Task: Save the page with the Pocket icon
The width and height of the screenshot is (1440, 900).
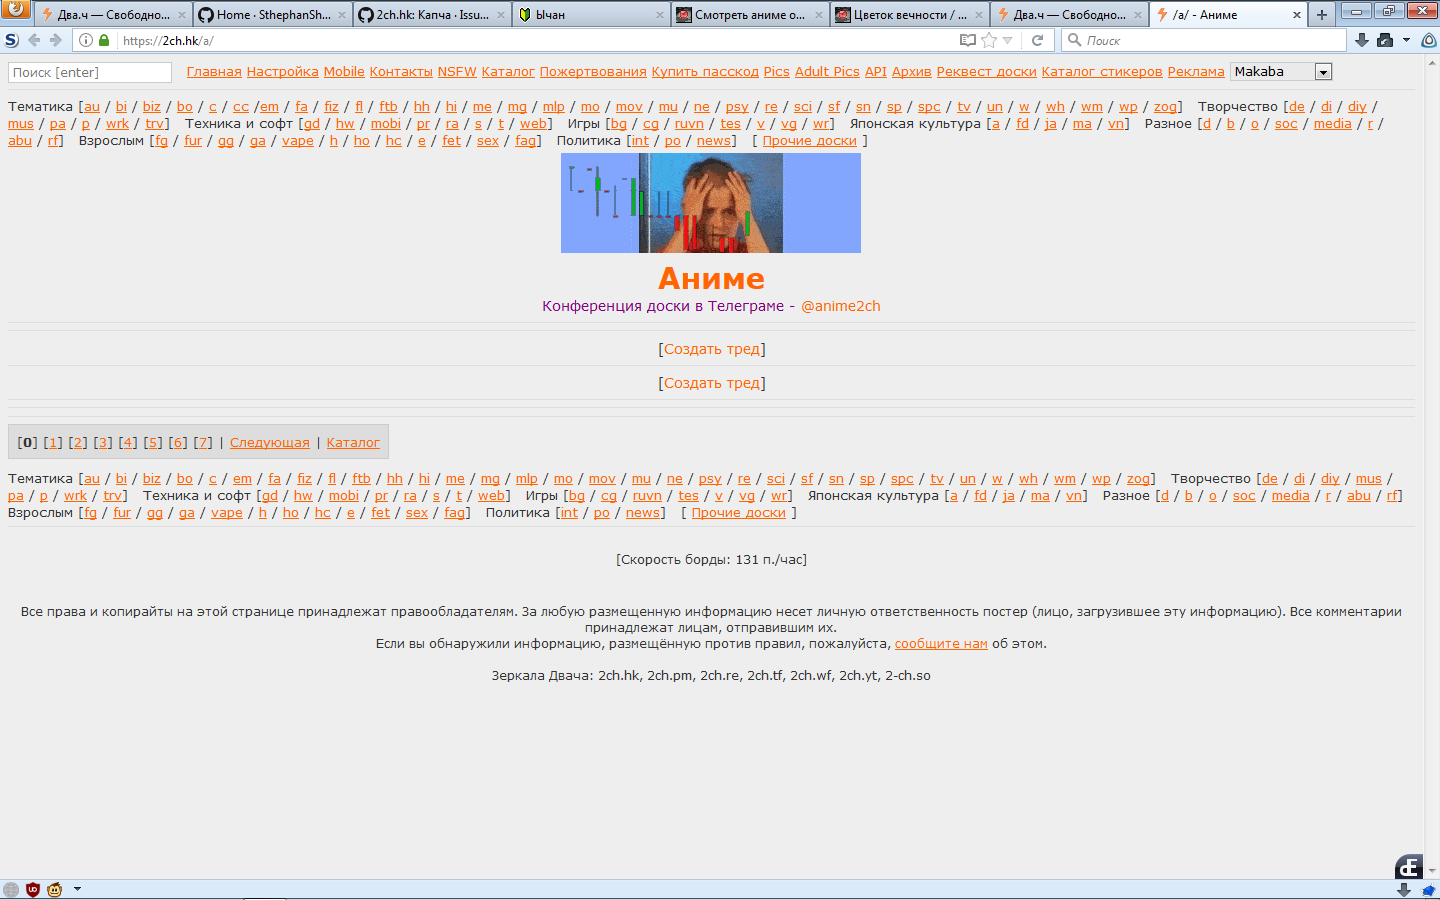Action: [1384, 40]
